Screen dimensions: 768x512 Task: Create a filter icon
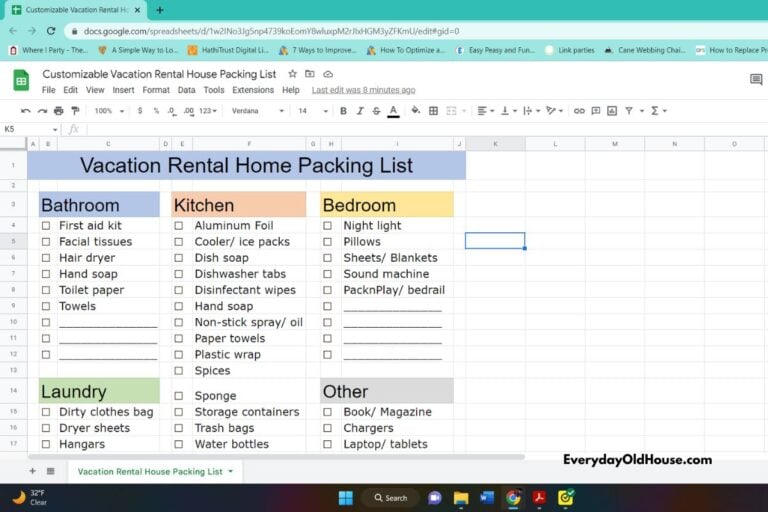(x=629, y=111)
